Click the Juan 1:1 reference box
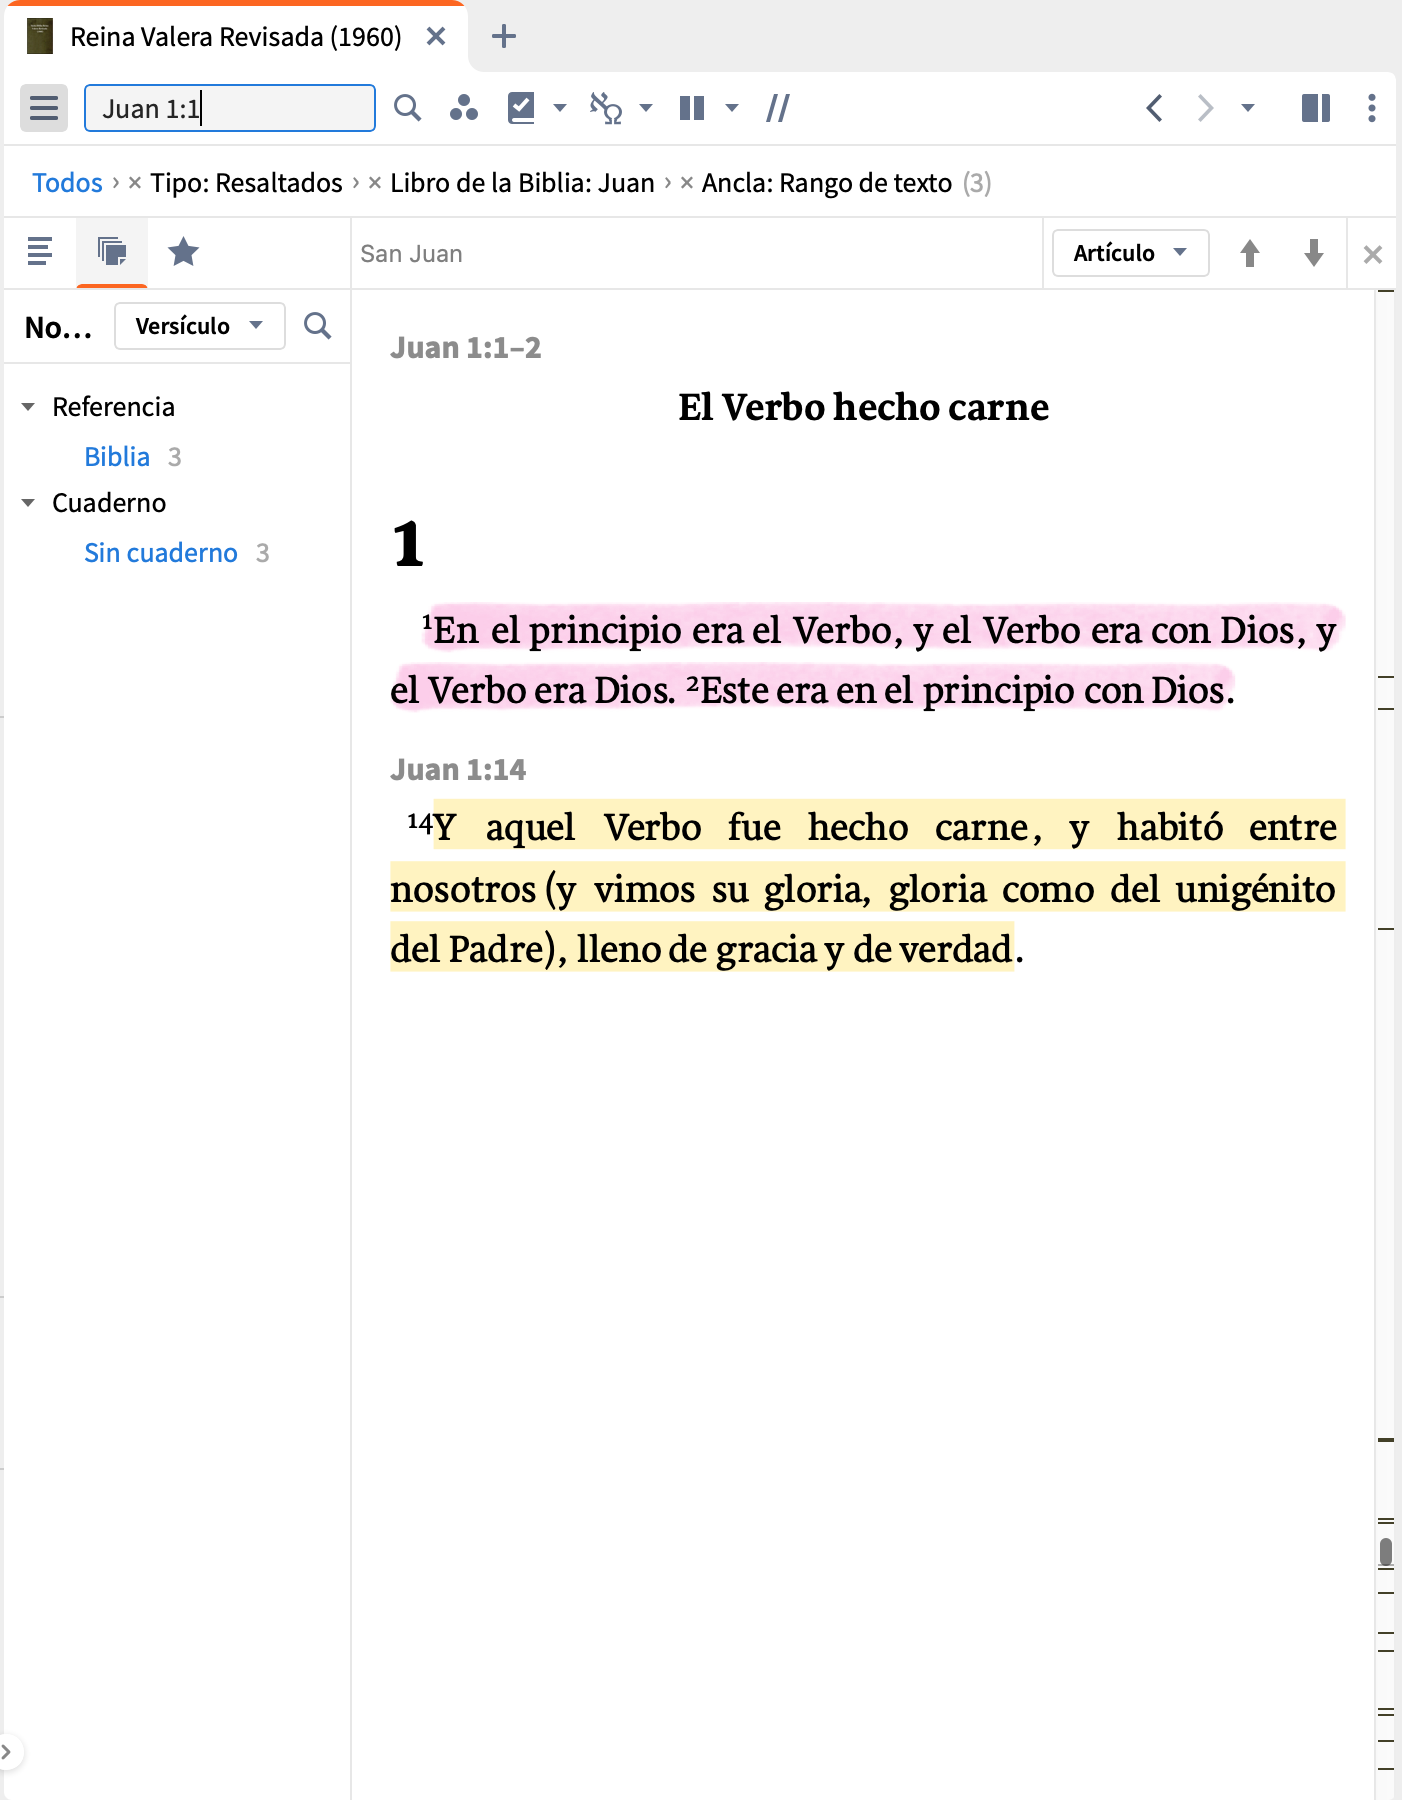The image size is (1402, 1800). 229,108
